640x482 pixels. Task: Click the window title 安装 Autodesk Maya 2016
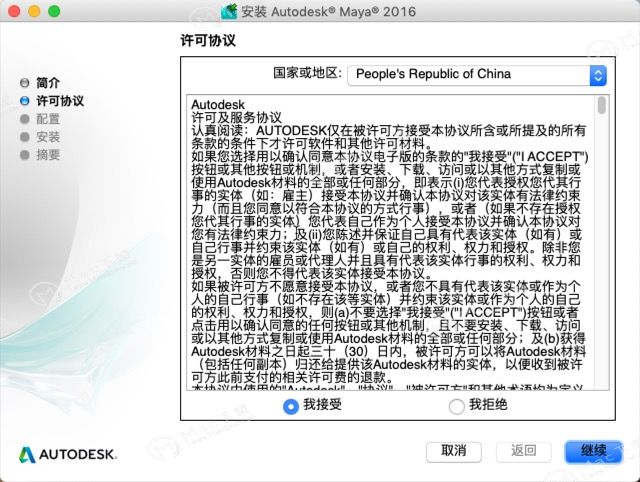pos(328,11)
